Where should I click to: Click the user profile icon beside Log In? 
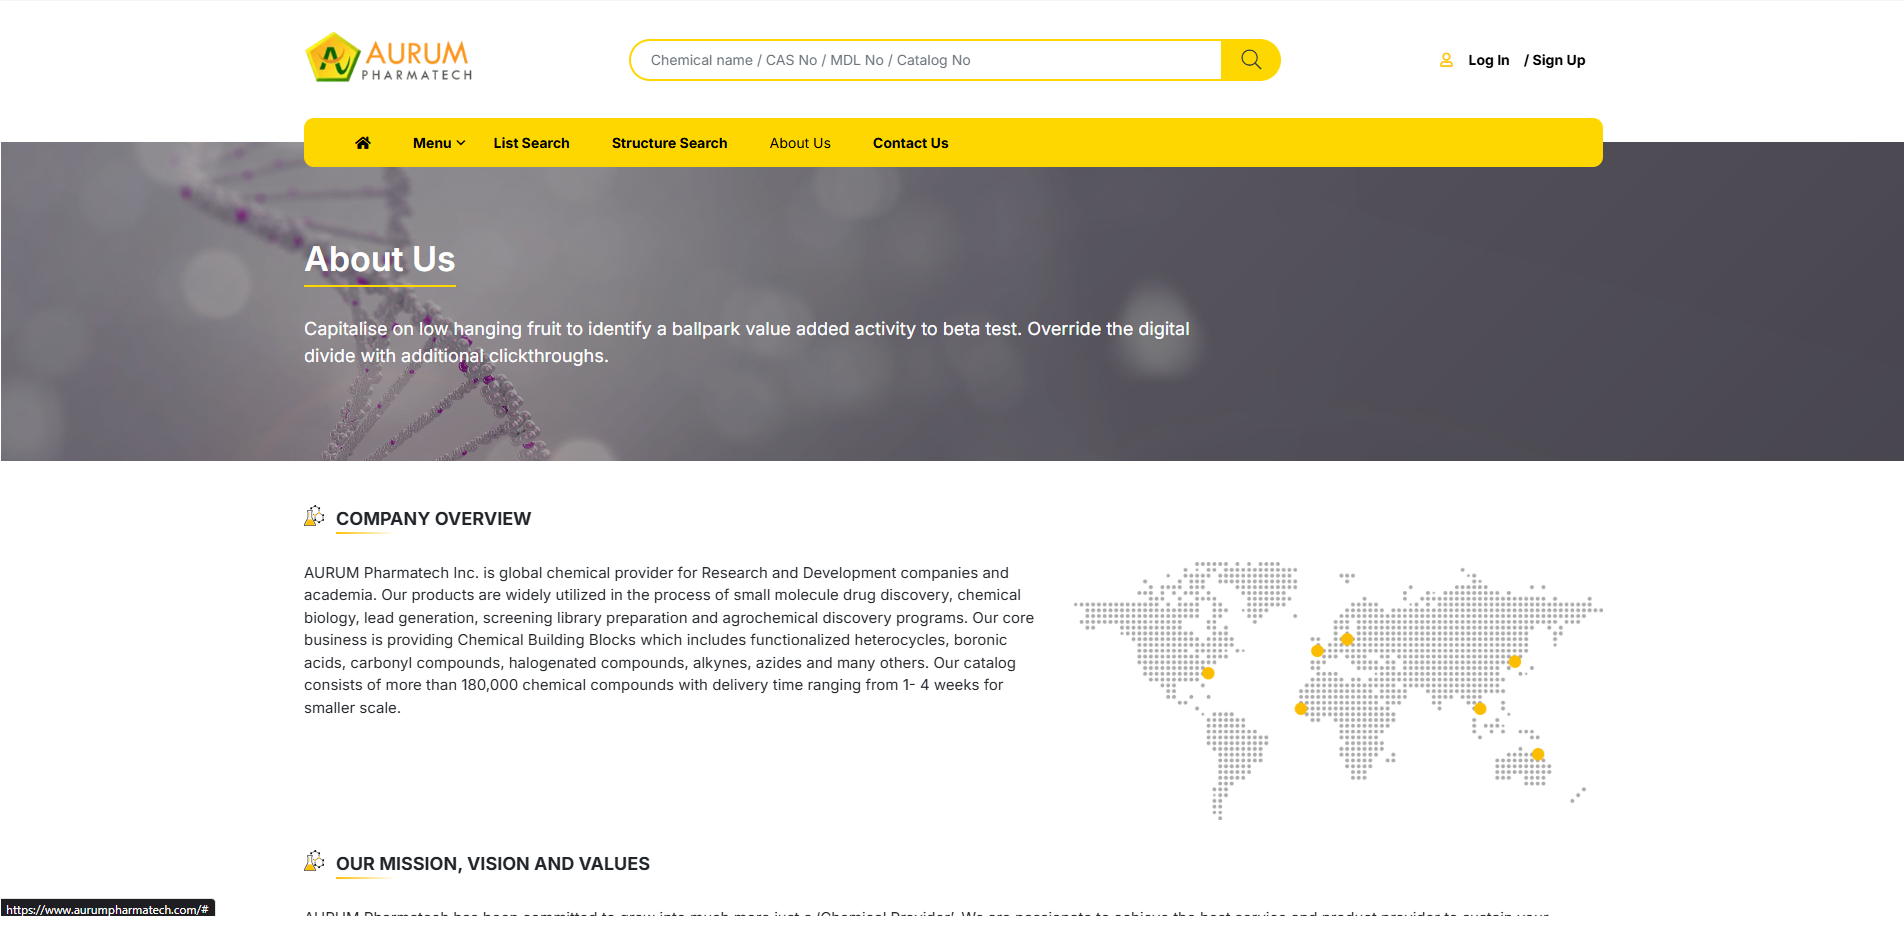coord(1446,60)
